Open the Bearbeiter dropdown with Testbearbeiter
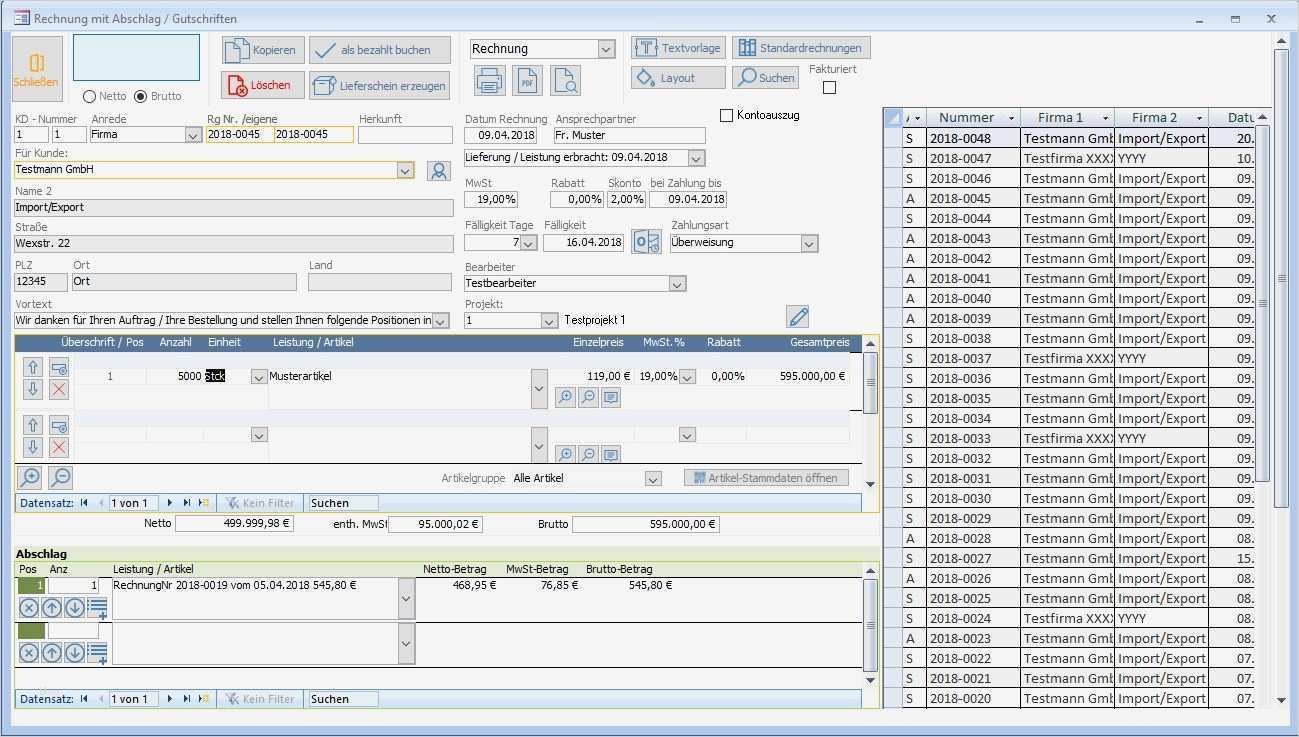This screenshot has width=1299, height=737. point(677,284)
